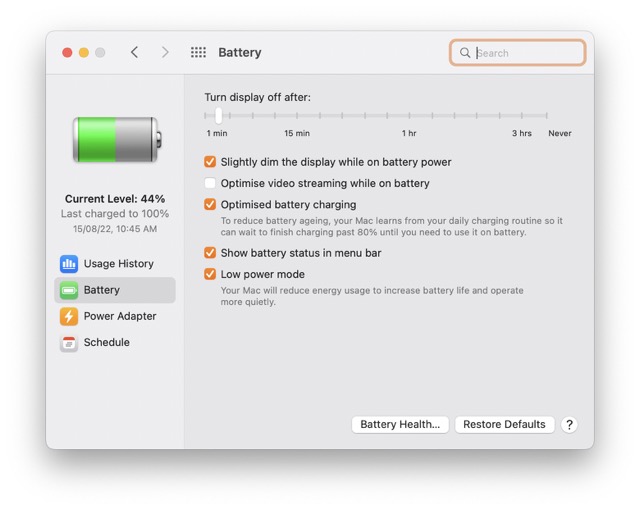Enable optimise video streaming while on battery

[x=210, y=183]
